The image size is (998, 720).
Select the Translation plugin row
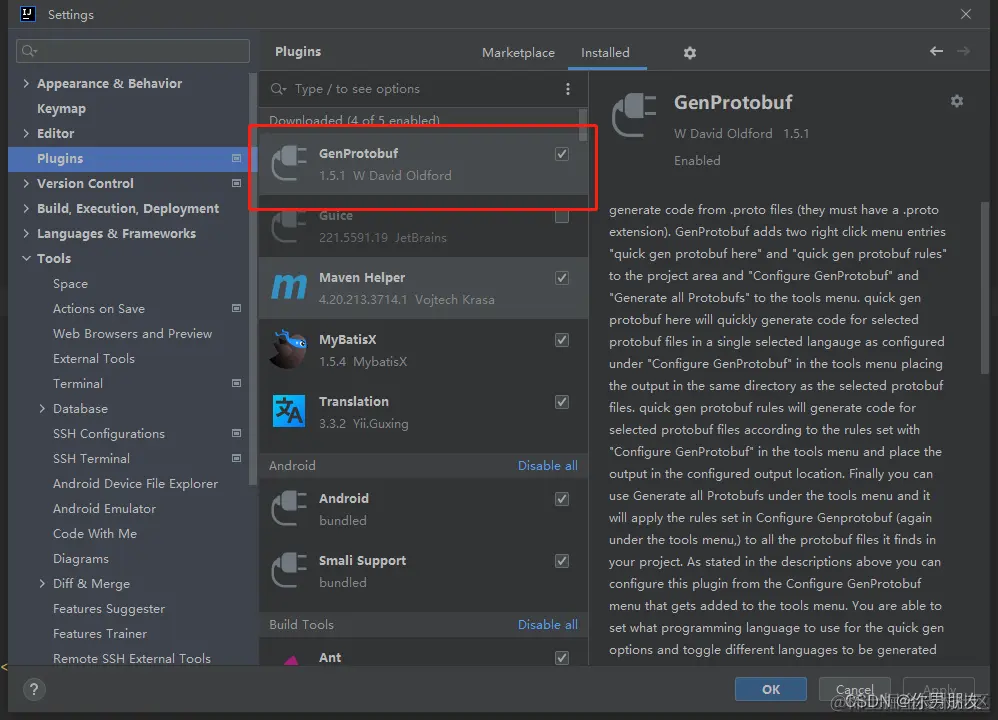click(x=423, y=412)
